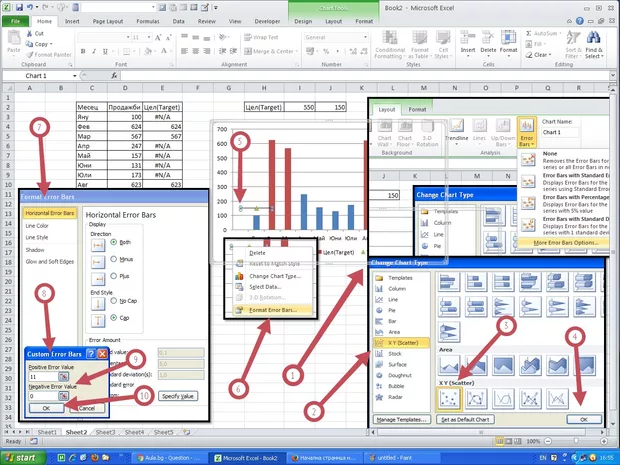Expand the Merge & Center dropdown arrow
Image resolution: width=620 pixels, height=465 pixels.
[297, 51]
